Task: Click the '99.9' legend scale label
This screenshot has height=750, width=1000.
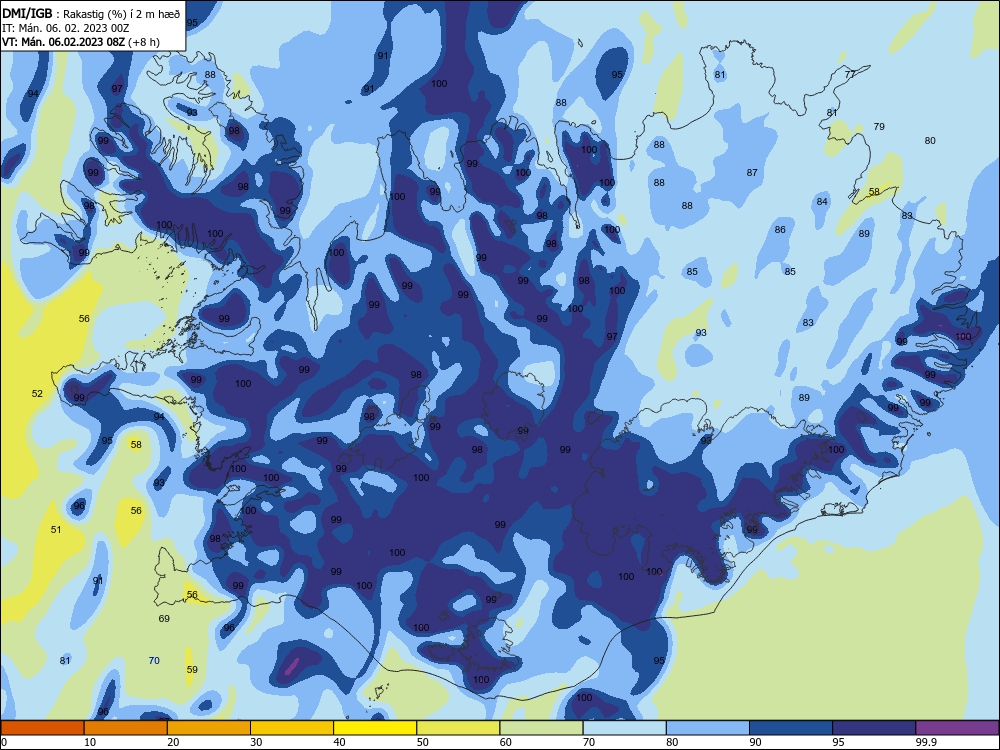Action: [x=926, y=742]
